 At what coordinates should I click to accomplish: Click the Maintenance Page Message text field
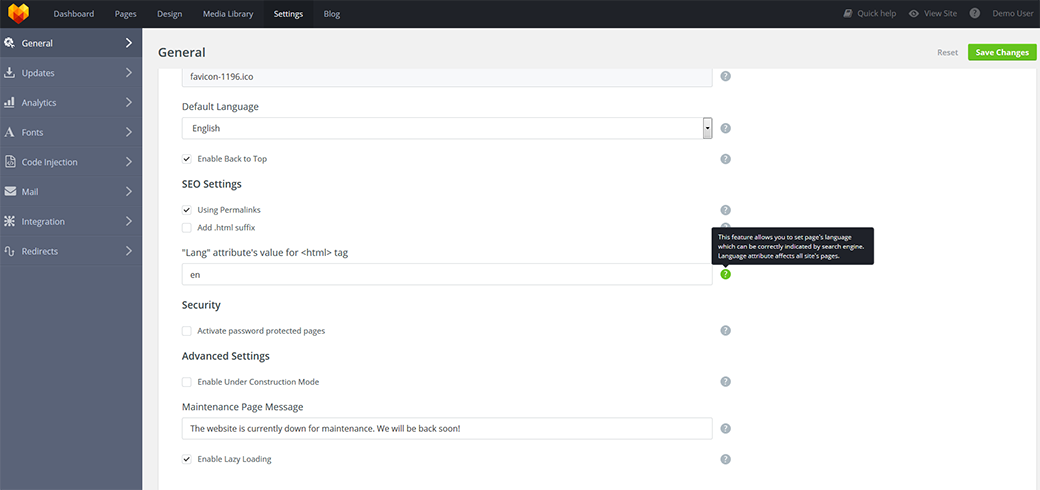pos(446,429)
